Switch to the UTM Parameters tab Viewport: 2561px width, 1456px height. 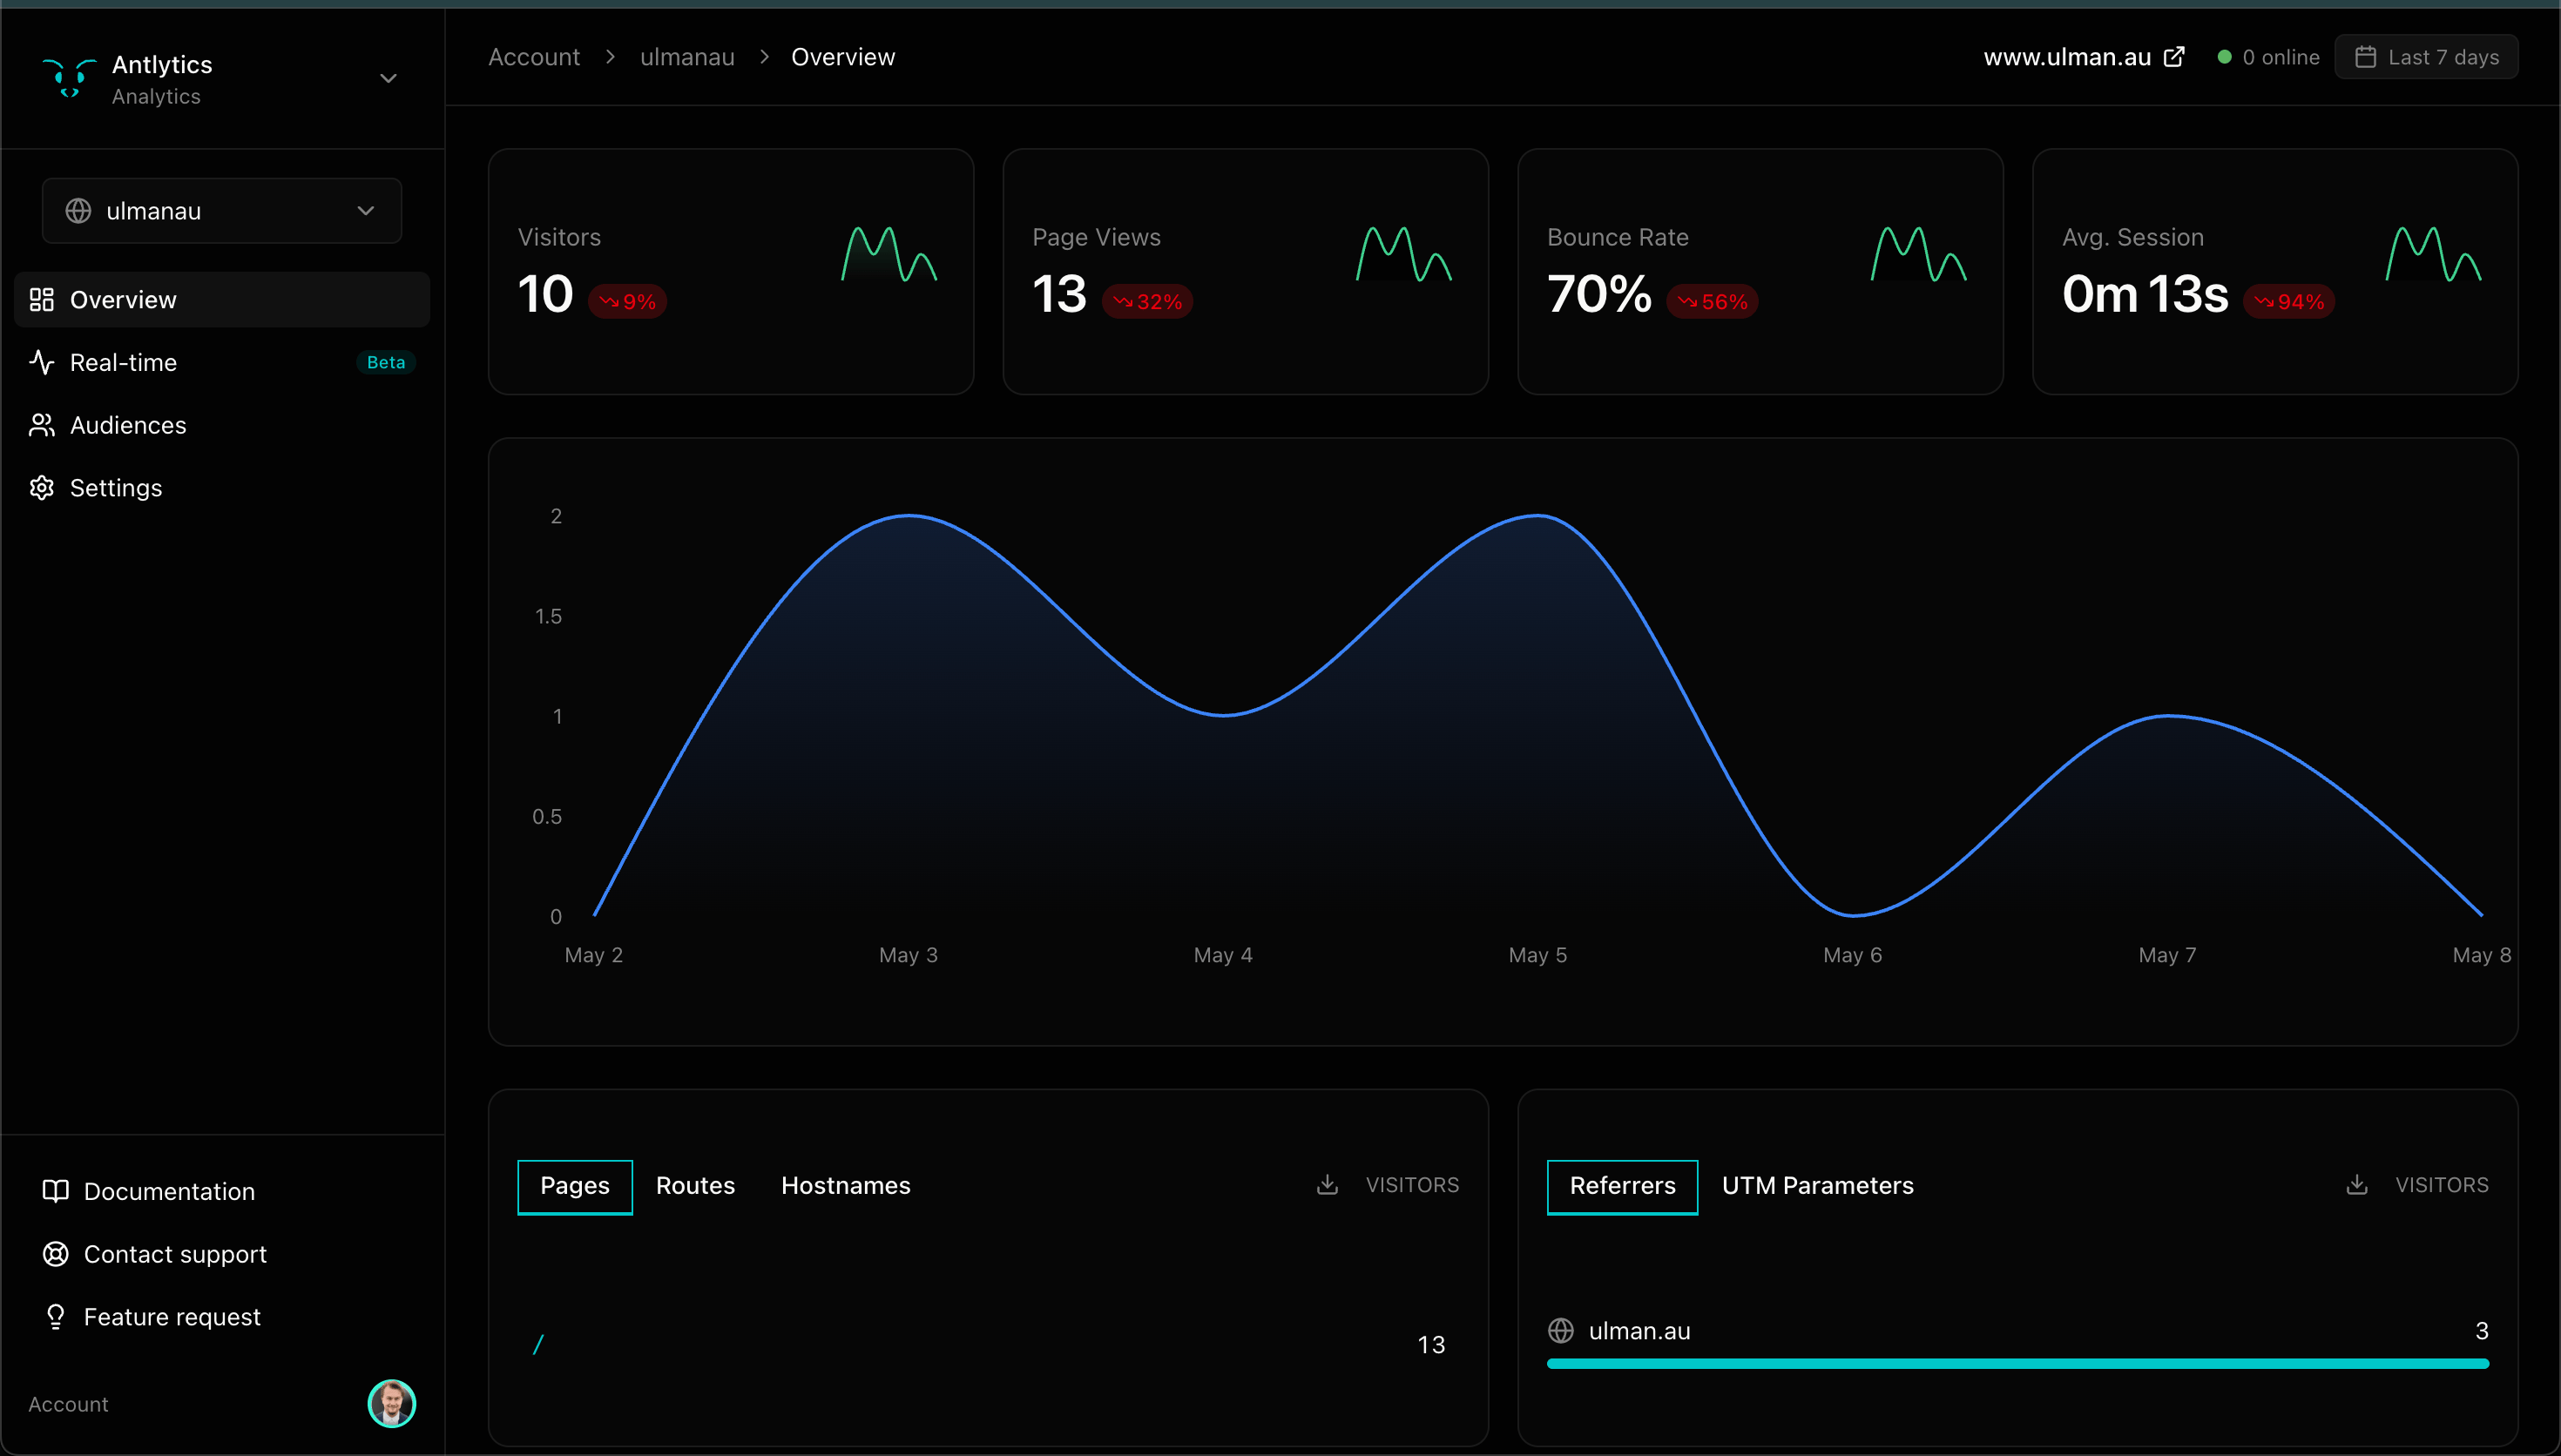pos(1818,1187)
